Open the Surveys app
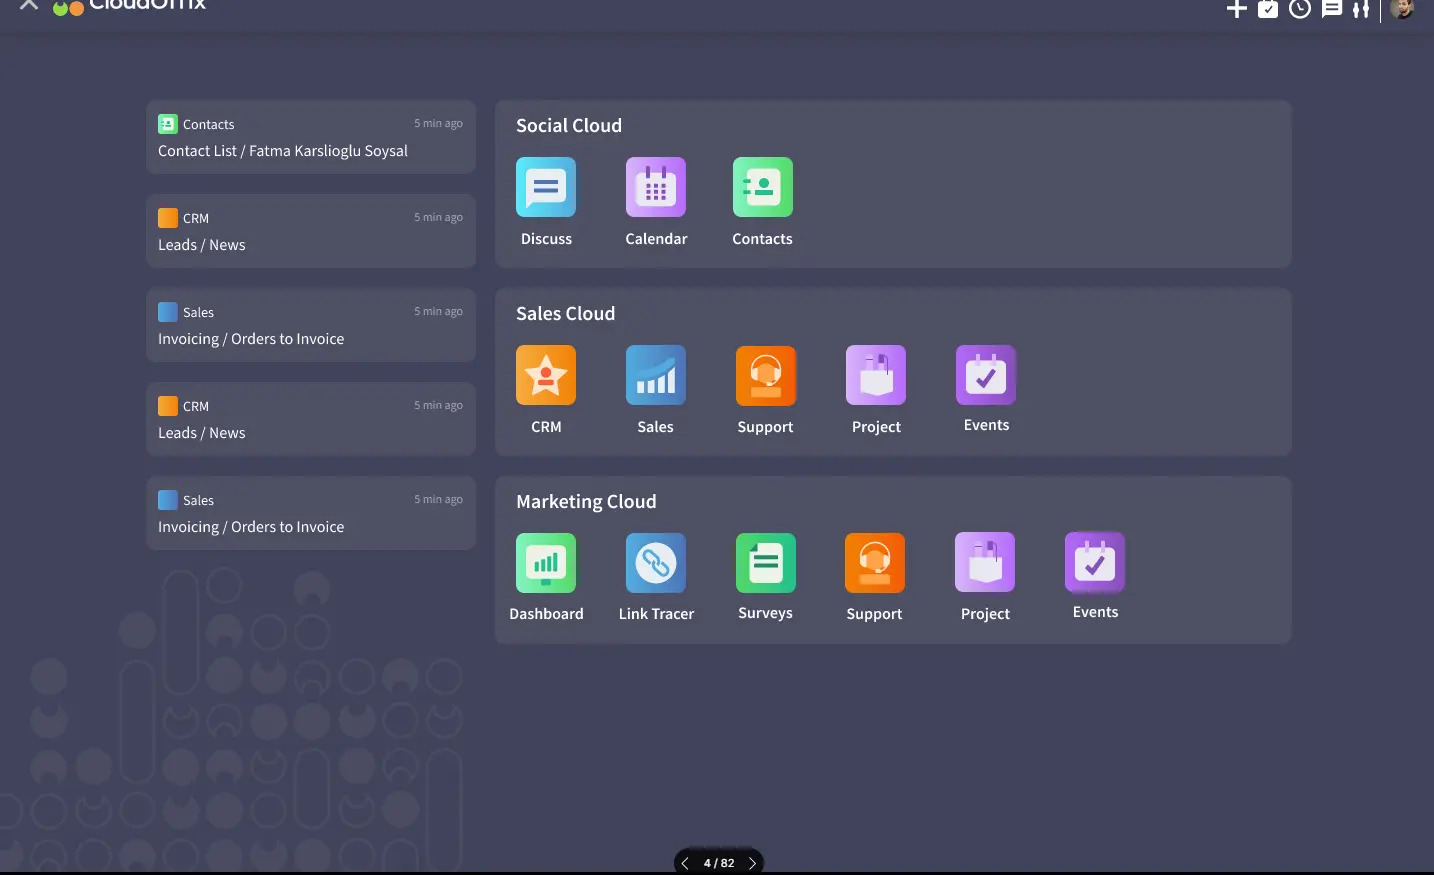 coord(765,564)
